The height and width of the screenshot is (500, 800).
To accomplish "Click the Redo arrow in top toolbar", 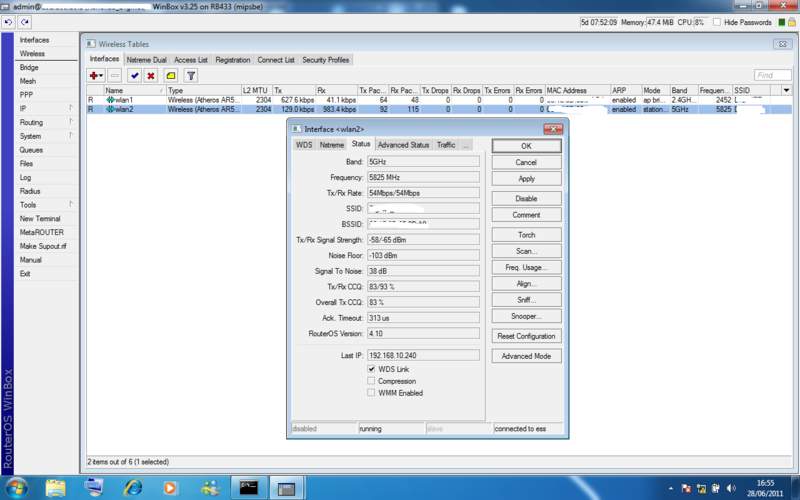I will (x=23, y=22).
